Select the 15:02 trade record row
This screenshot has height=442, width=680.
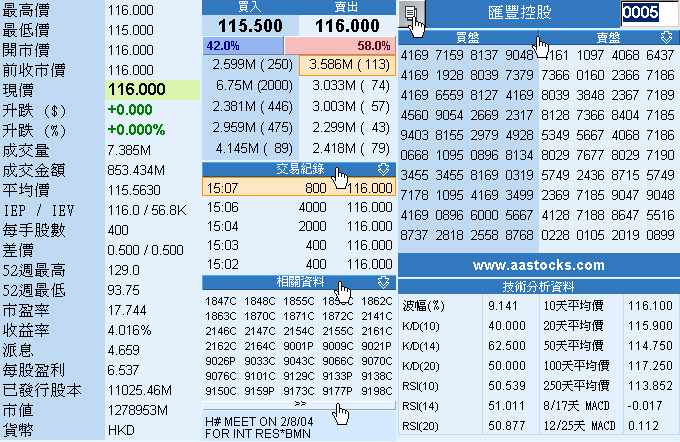click(299, 264)
